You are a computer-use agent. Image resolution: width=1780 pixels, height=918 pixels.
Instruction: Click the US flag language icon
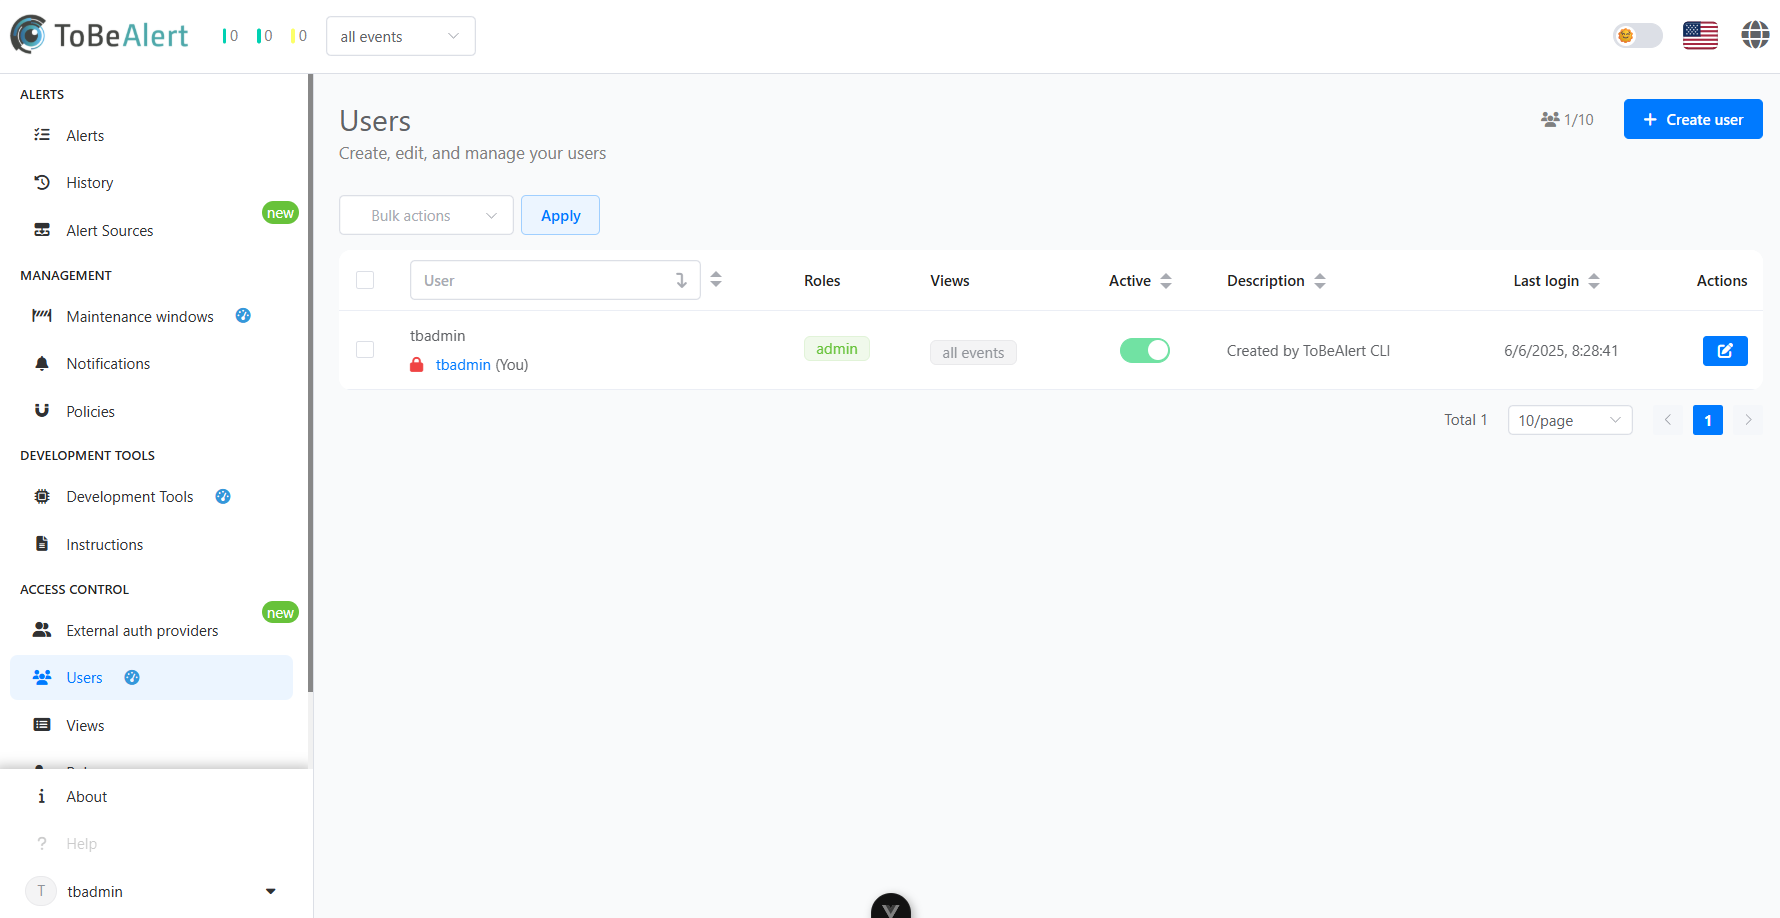pos(1700,35)
